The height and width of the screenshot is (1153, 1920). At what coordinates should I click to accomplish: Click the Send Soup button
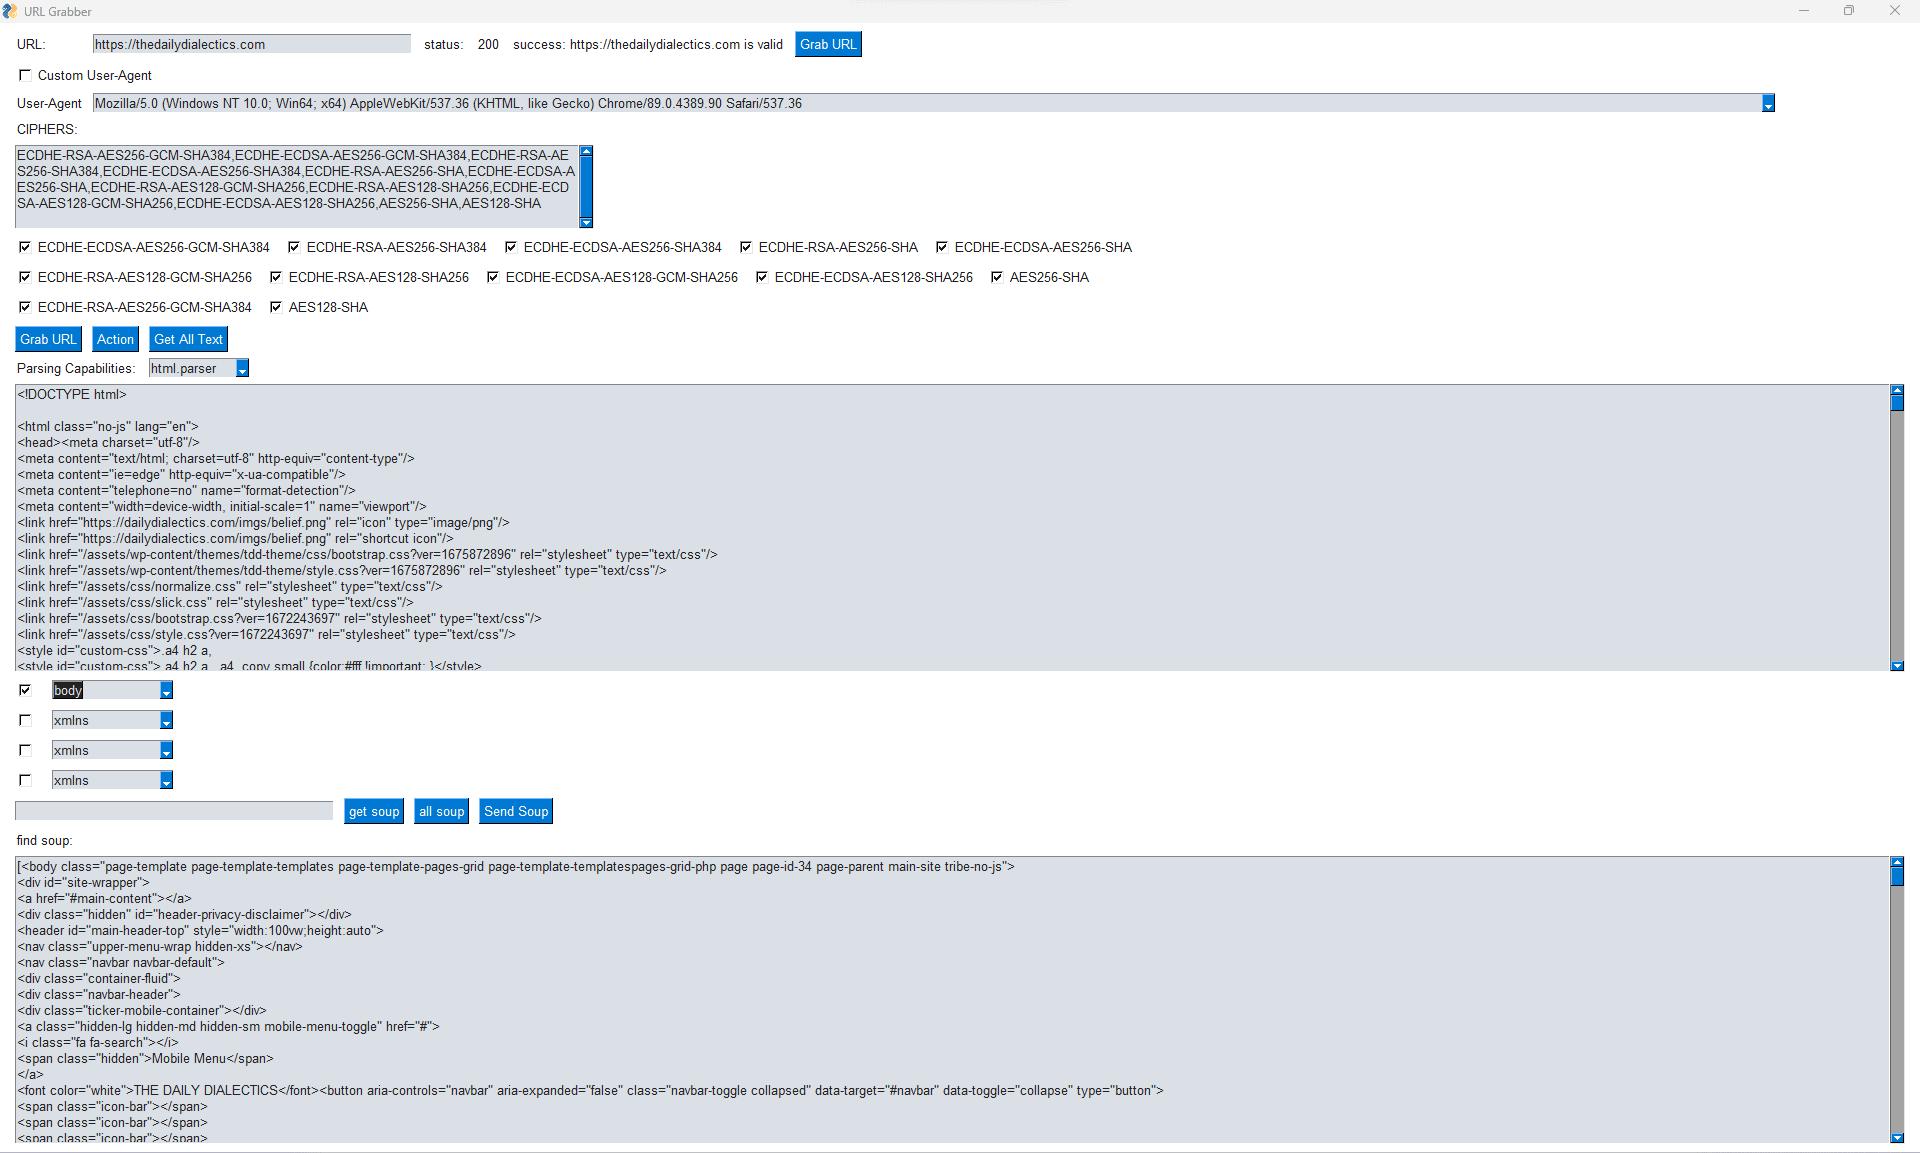point(516,812)
